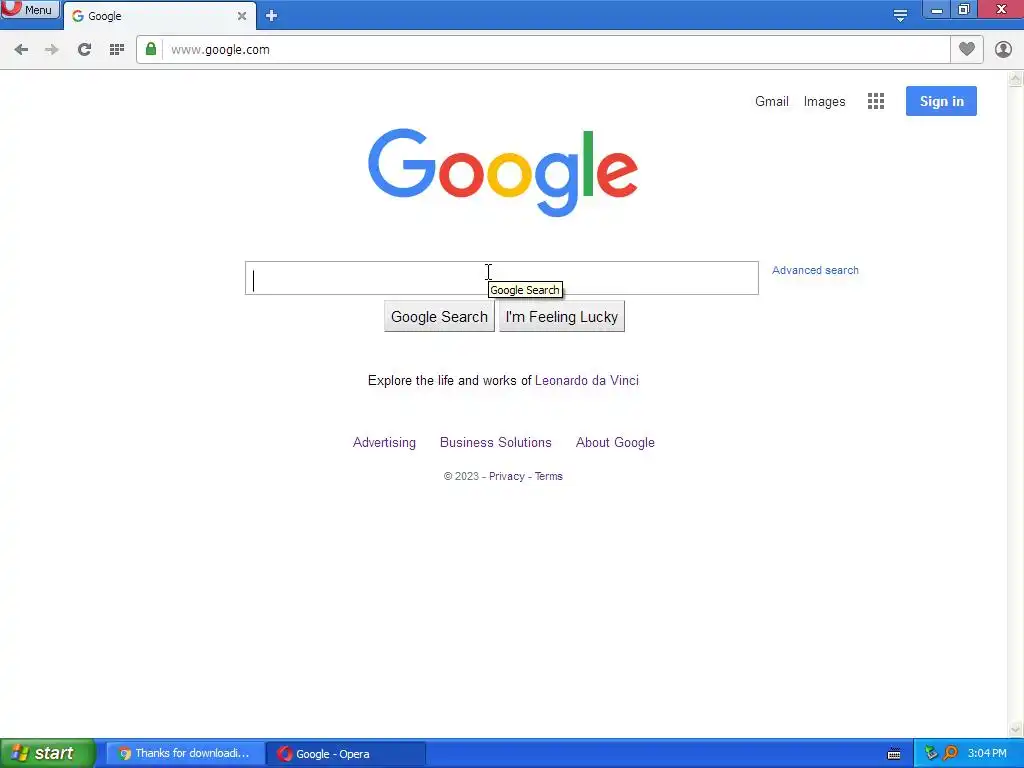Open the Windows start menu
1024x768 pixels.
47,754
